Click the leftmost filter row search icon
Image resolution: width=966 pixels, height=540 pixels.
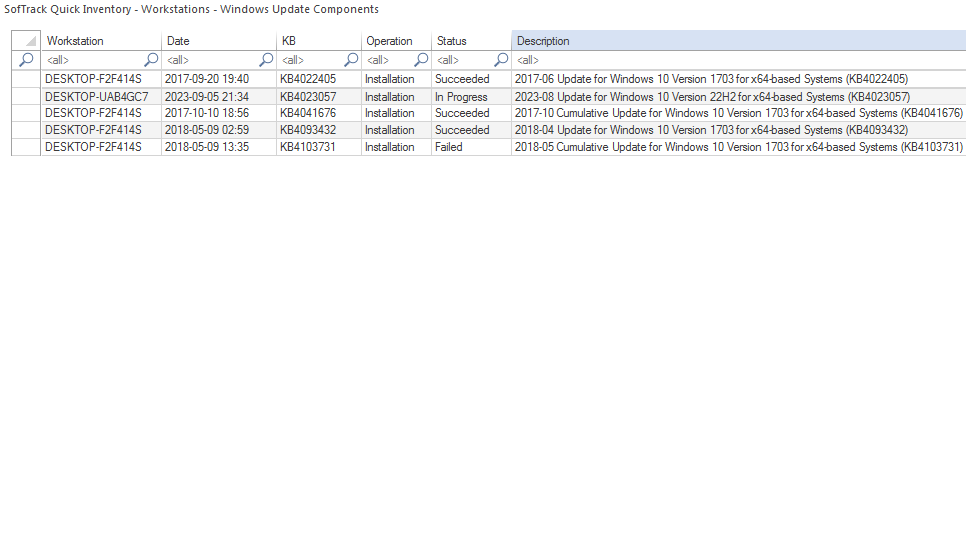(x=26, y=60)
